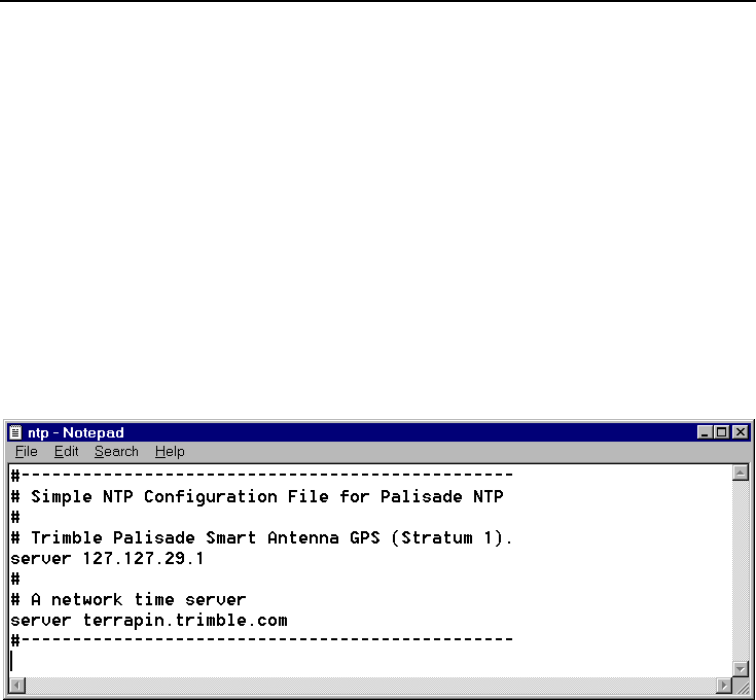Screen dimensions: 756x700
Task: Open the Edit menu
Action: click(x=66, y=452)
